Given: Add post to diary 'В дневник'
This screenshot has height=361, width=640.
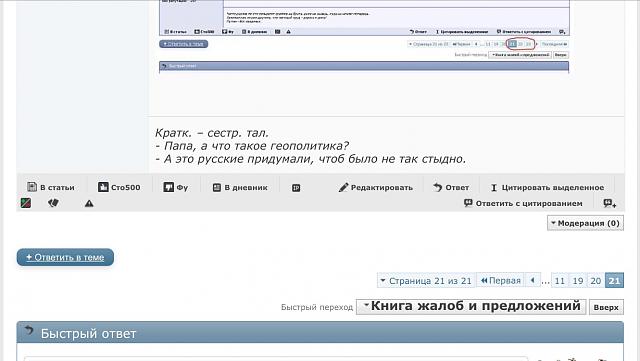Looking at the screenshot, I should point(240,187).
